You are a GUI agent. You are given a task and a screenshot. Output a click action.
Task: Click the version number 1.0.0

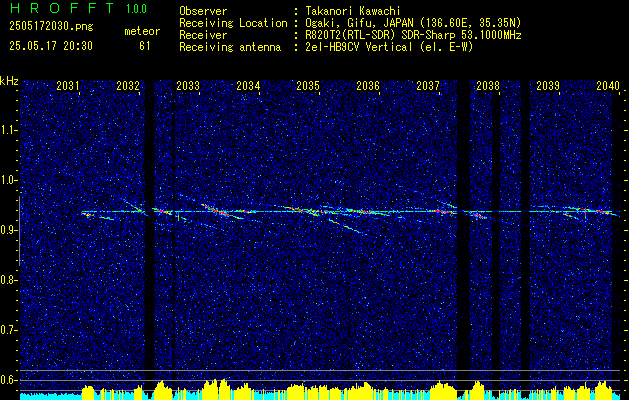[x=136, y=9]
